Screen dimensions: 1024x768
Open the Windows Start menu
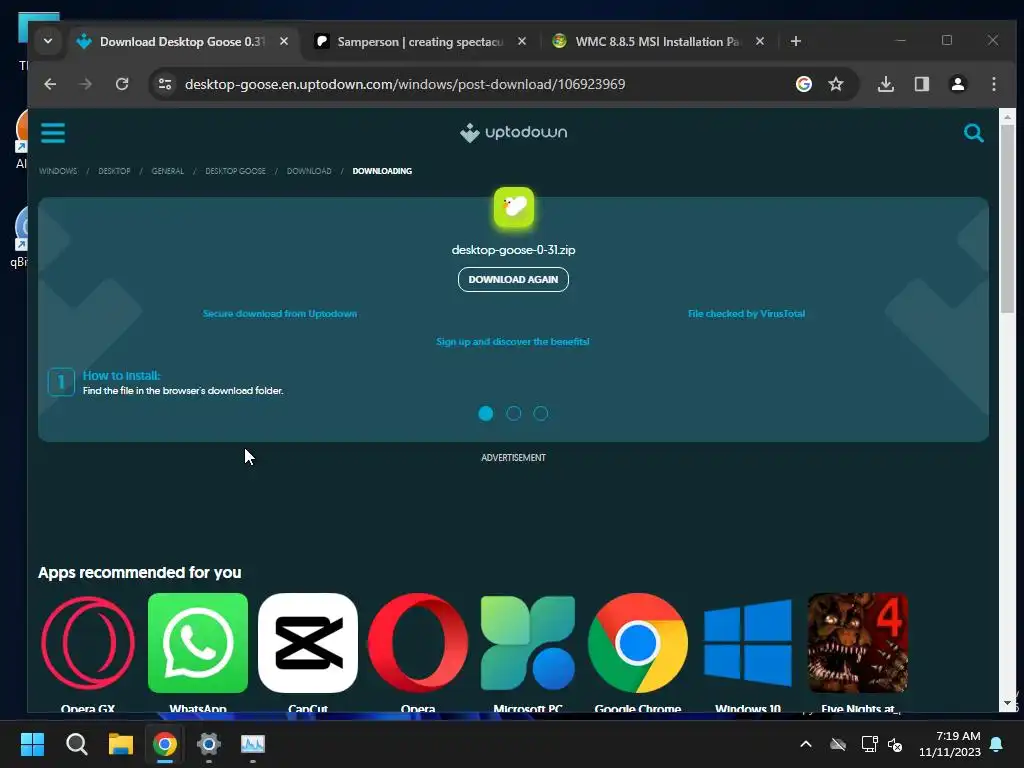(x=33, y=744)
